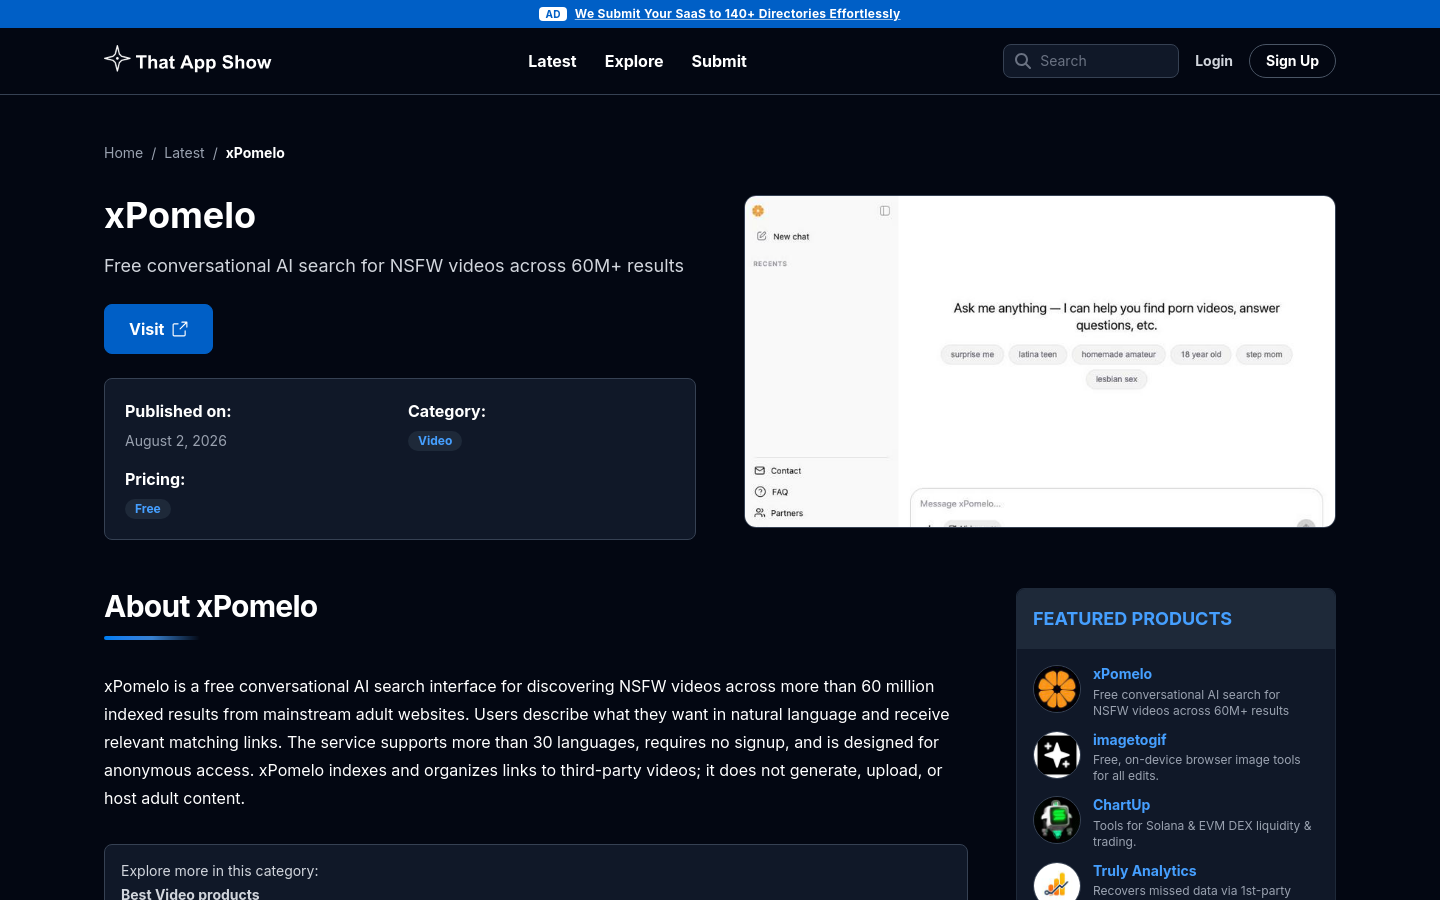Click the xPomelo breadcrumb text
The image size is (1440, 900).
[255, 153]
